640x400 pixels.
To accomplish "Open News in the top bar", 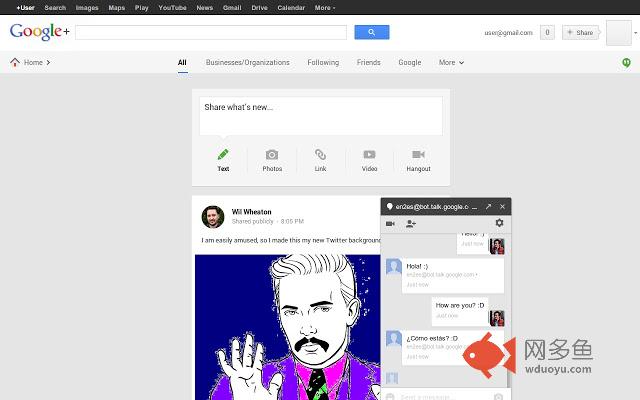I will (x=204, y=8).
